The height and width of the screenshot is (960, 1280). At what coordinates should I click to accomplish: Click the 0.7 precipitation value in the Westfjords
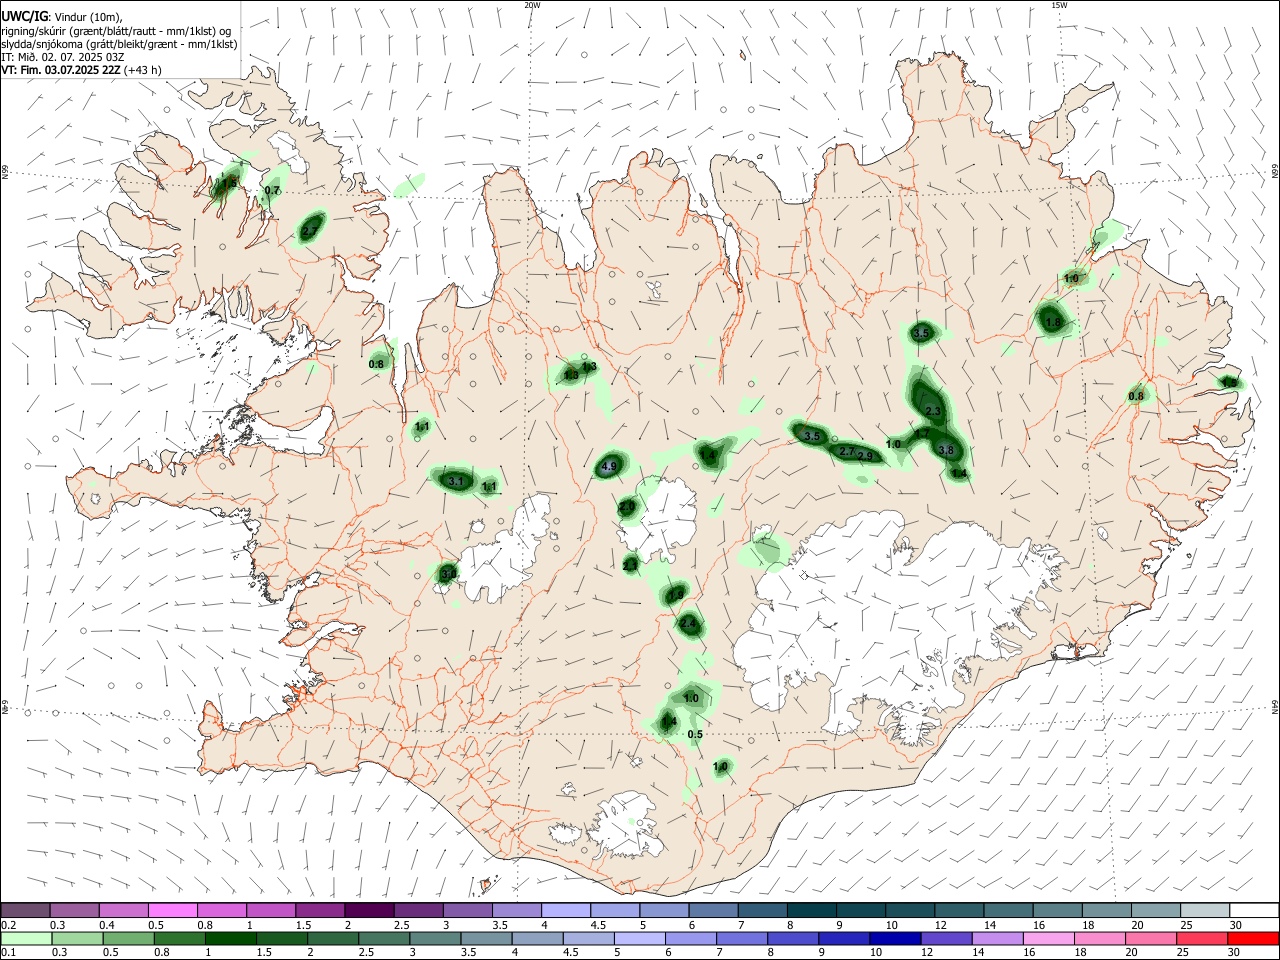point(271,191)
